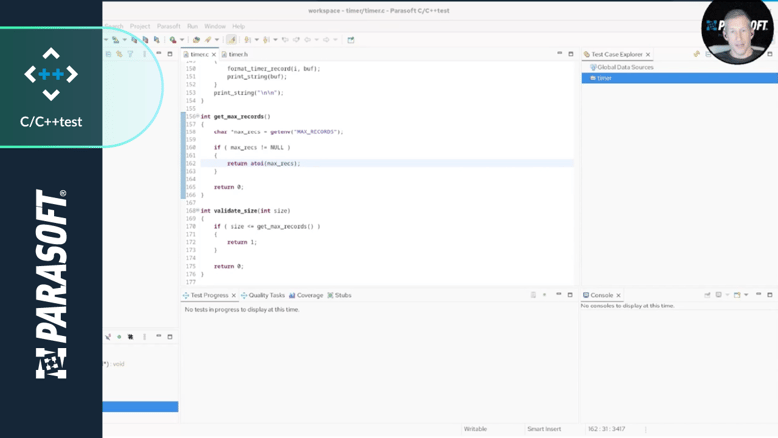
Task: Click the Collapse All icon in left panel
Action: point(108,54)
